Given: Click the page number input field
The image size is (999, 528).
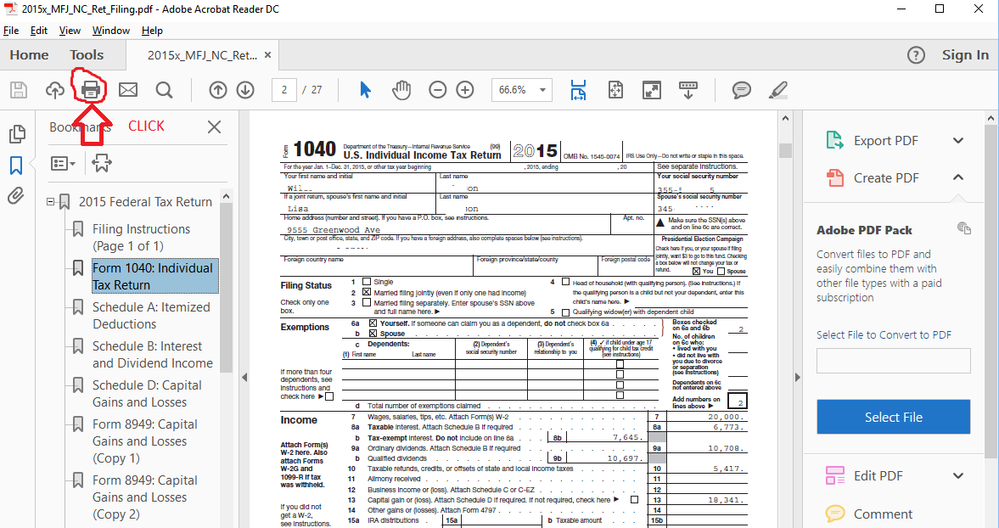Looking at the screenshot, I should [x=285, y=90].
